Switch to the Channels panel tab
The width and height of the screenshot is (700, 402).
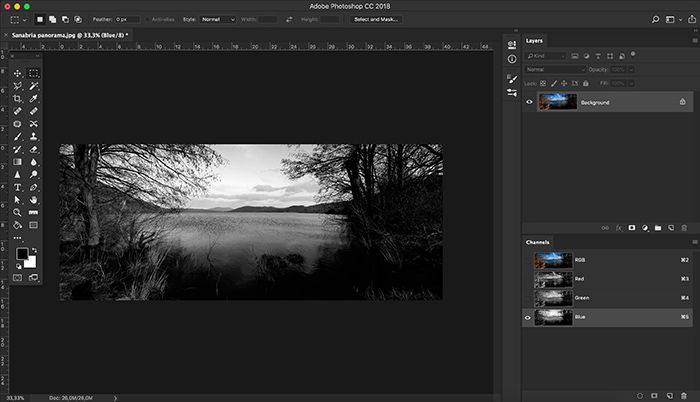538,242
